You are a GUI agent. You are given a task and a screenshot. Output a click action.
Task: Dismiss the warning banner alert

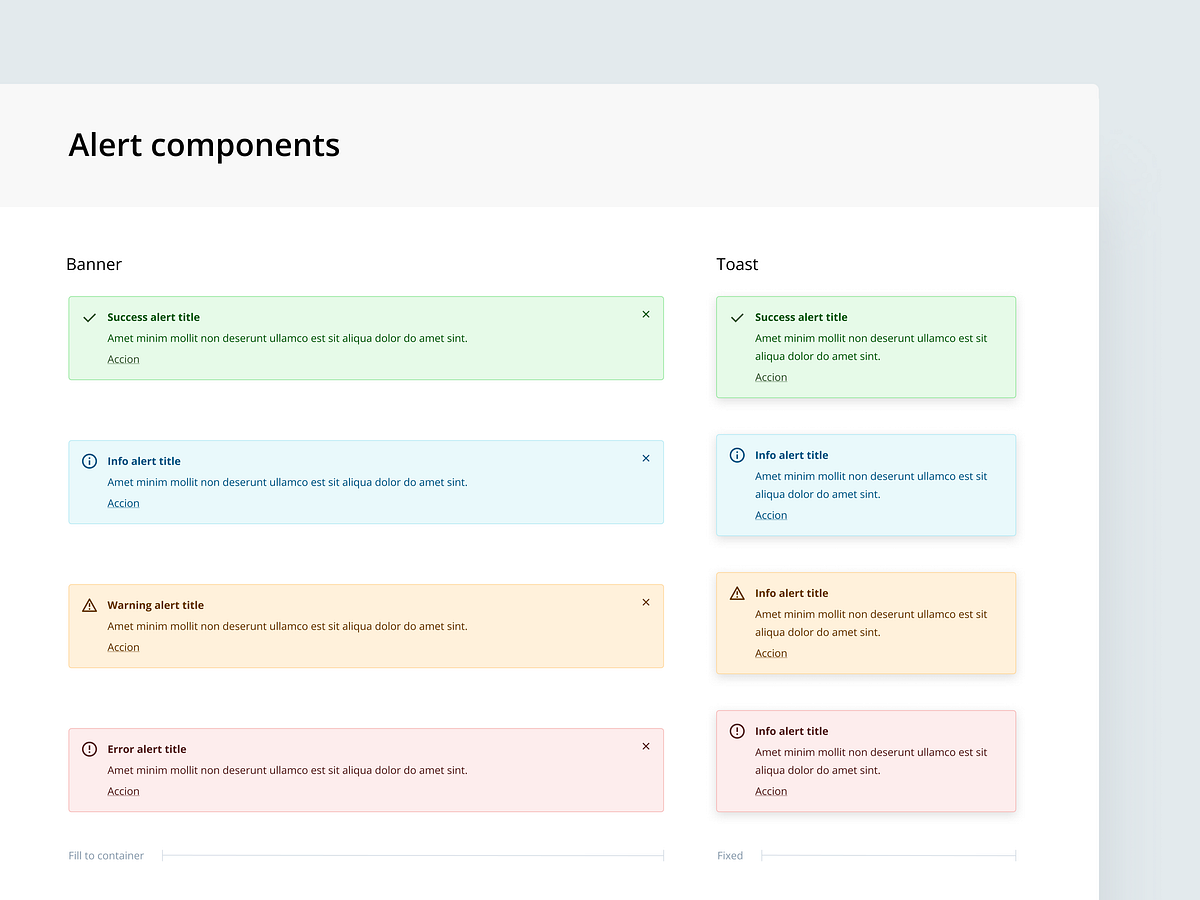point(646,602)
